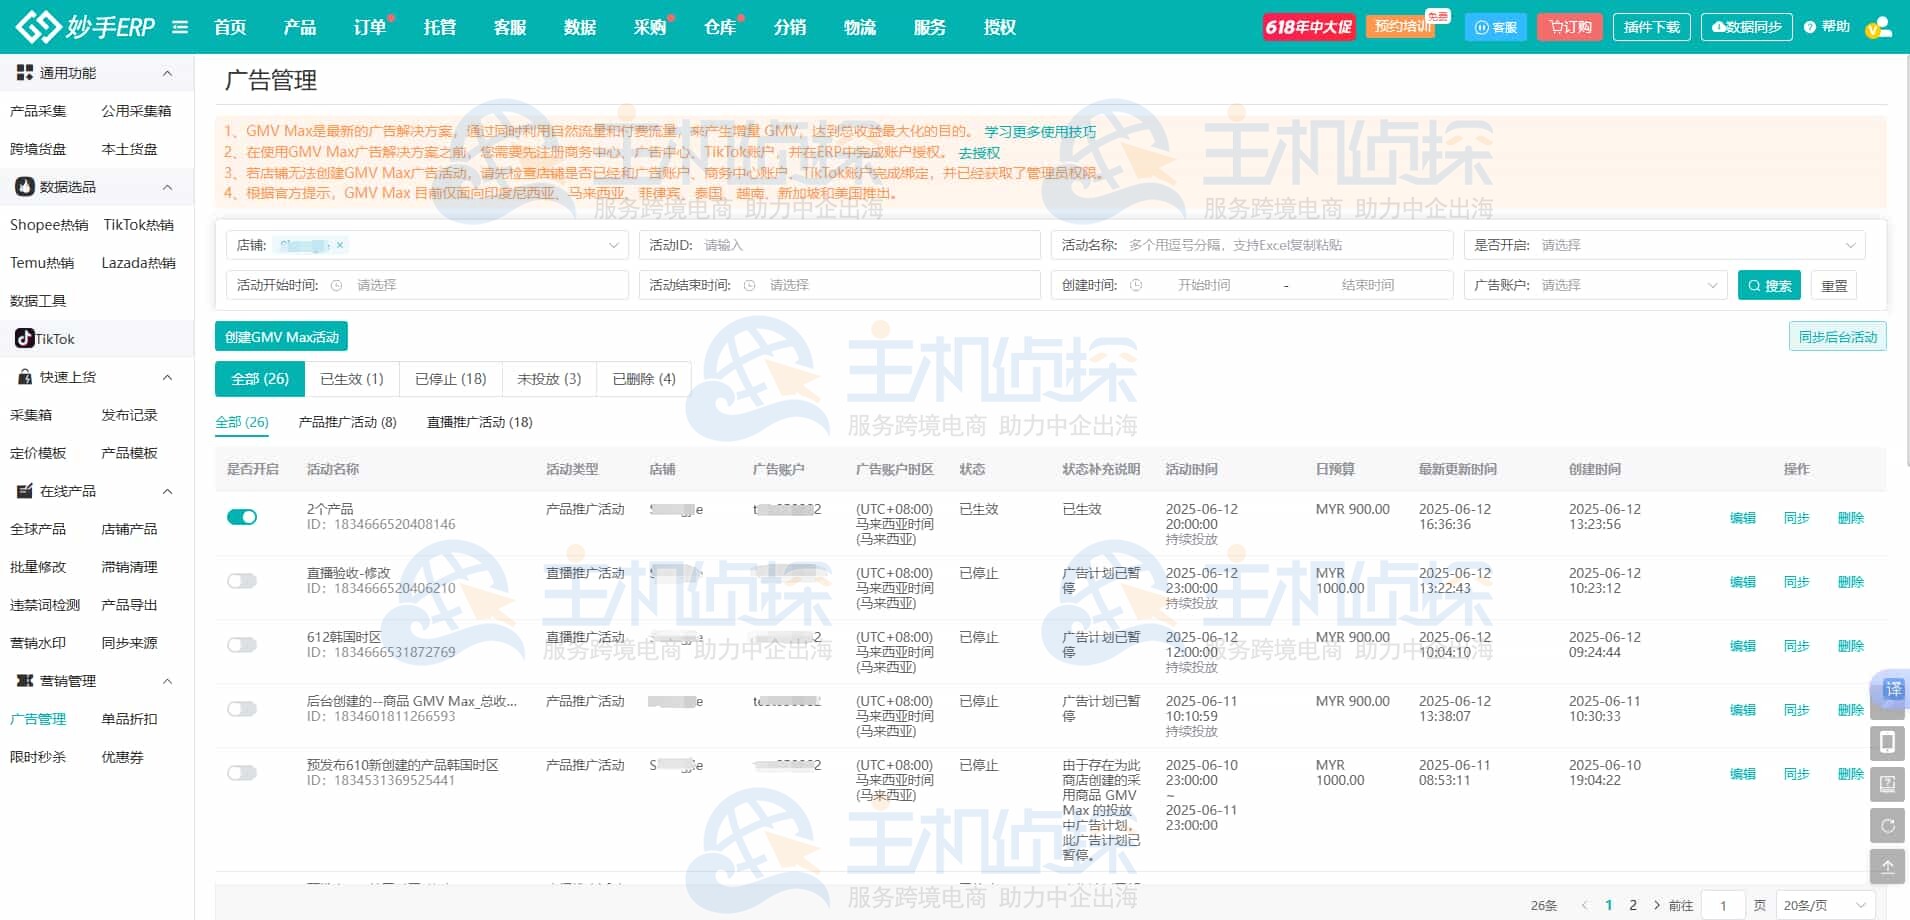The height and width of the screenshot is (920, 1910).
Task: Click the floating translate icon
Action: point(1892,689)
